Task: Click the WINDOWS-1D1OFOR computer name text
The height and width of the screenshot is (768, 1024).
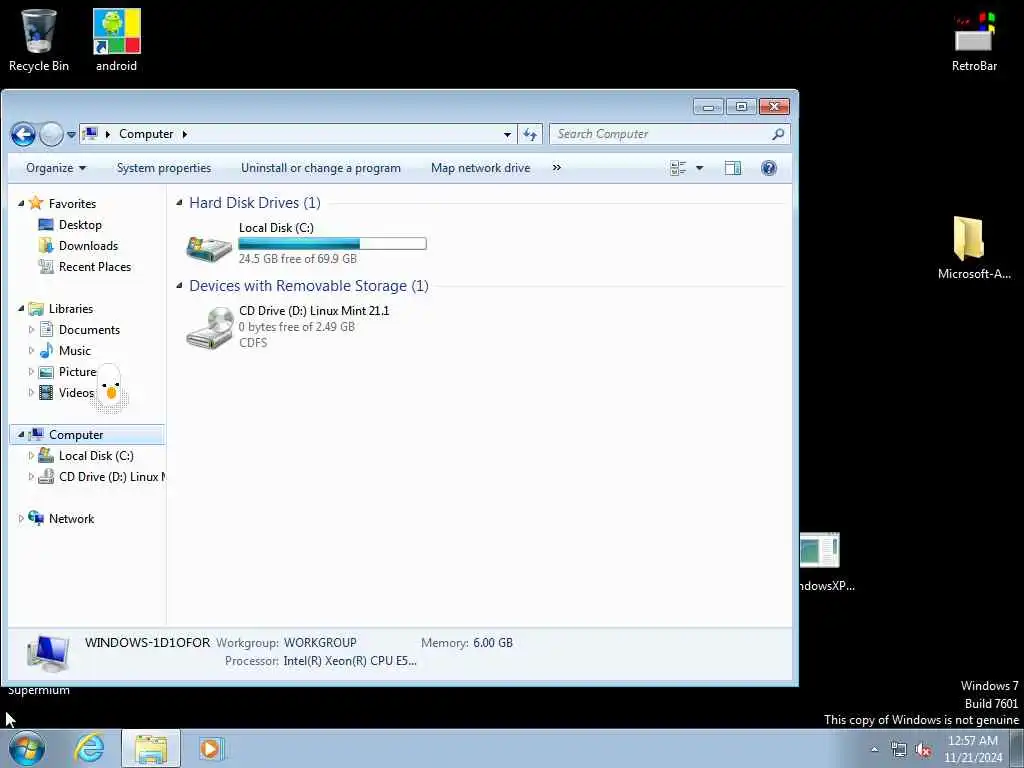Action: [148, 643]
